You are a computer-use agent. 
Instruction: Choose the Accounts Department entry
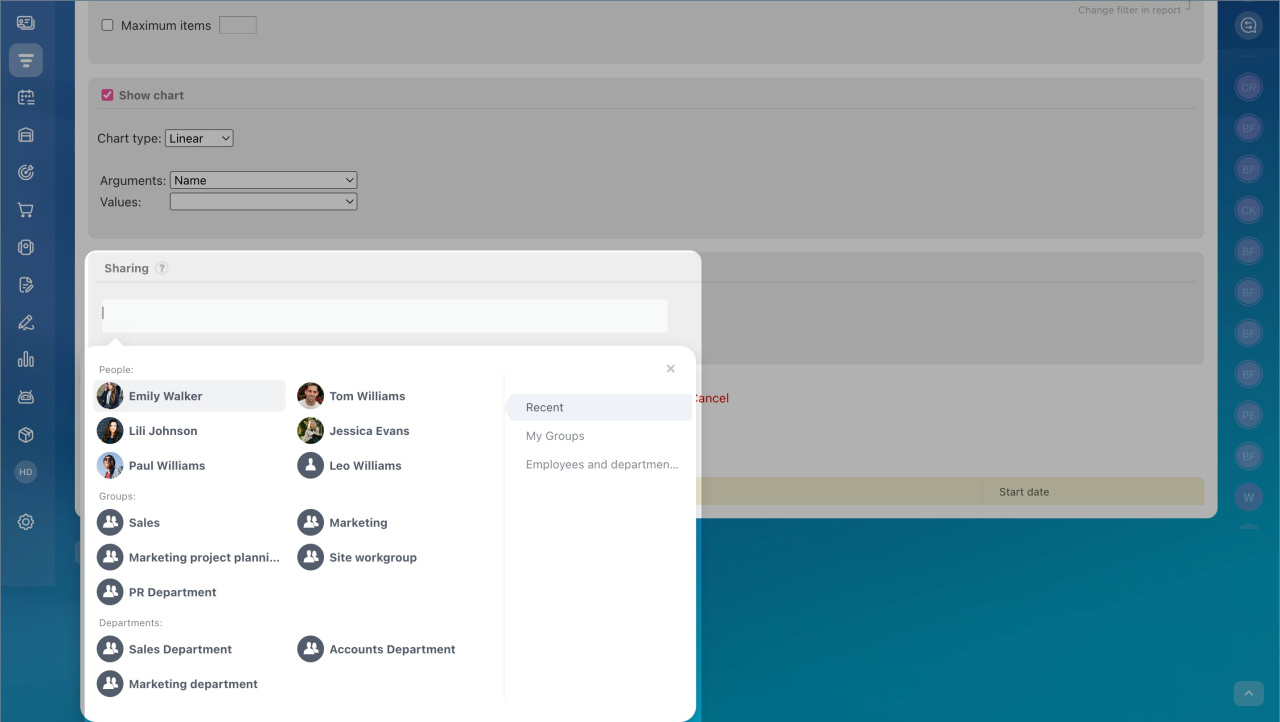coord(391,649)
